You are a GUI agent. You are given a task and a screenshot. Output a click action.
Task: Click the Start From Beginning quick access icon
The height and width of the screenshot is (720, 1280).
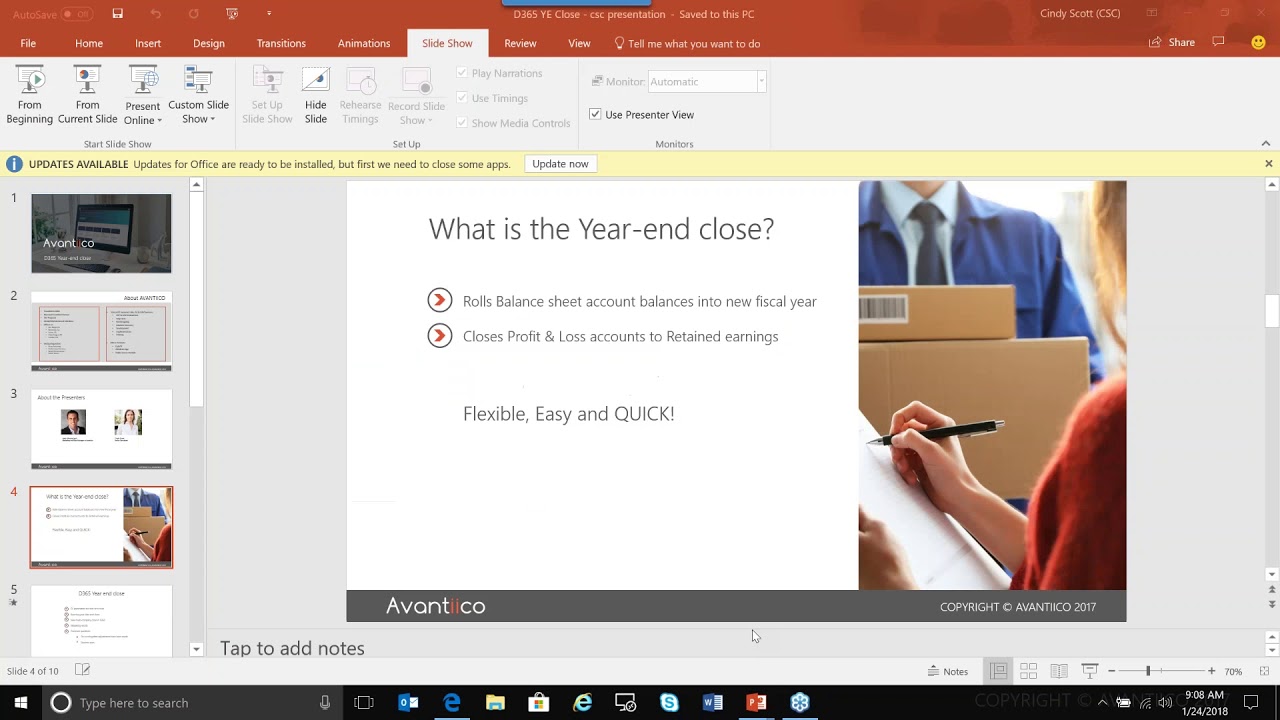[232, 14]
